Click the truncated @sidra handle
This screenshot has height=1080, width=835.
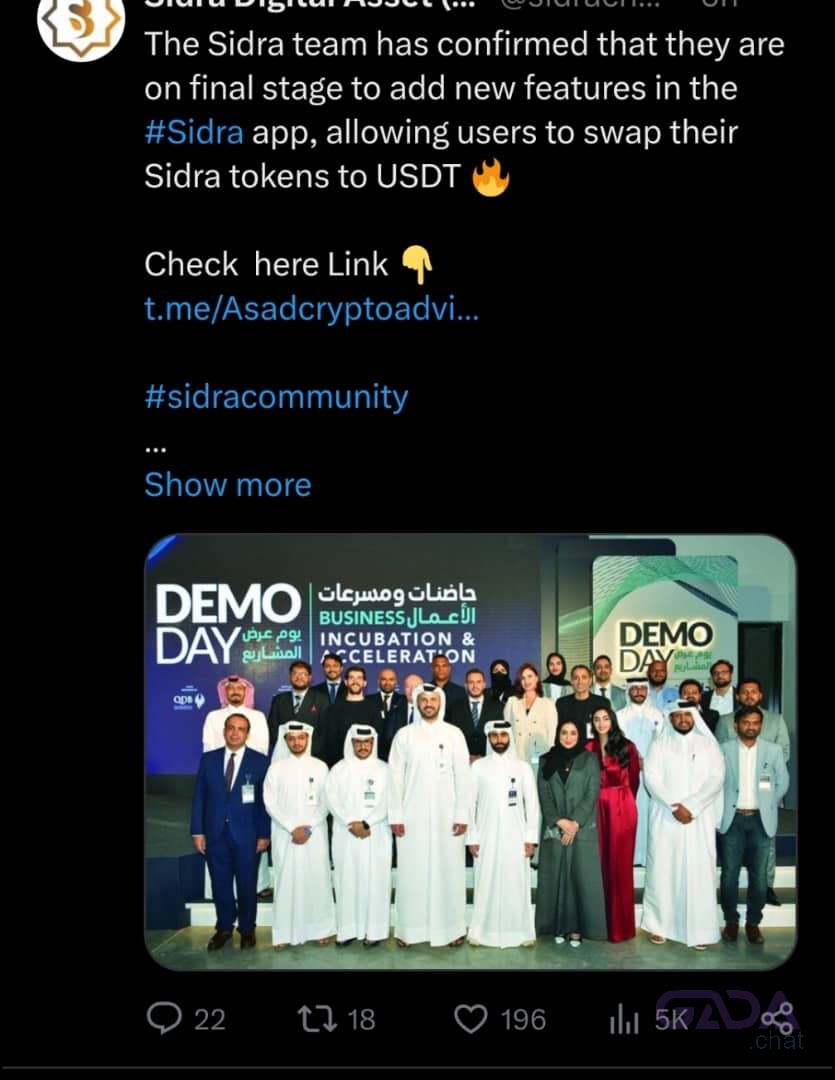click(x=580, y=4)
